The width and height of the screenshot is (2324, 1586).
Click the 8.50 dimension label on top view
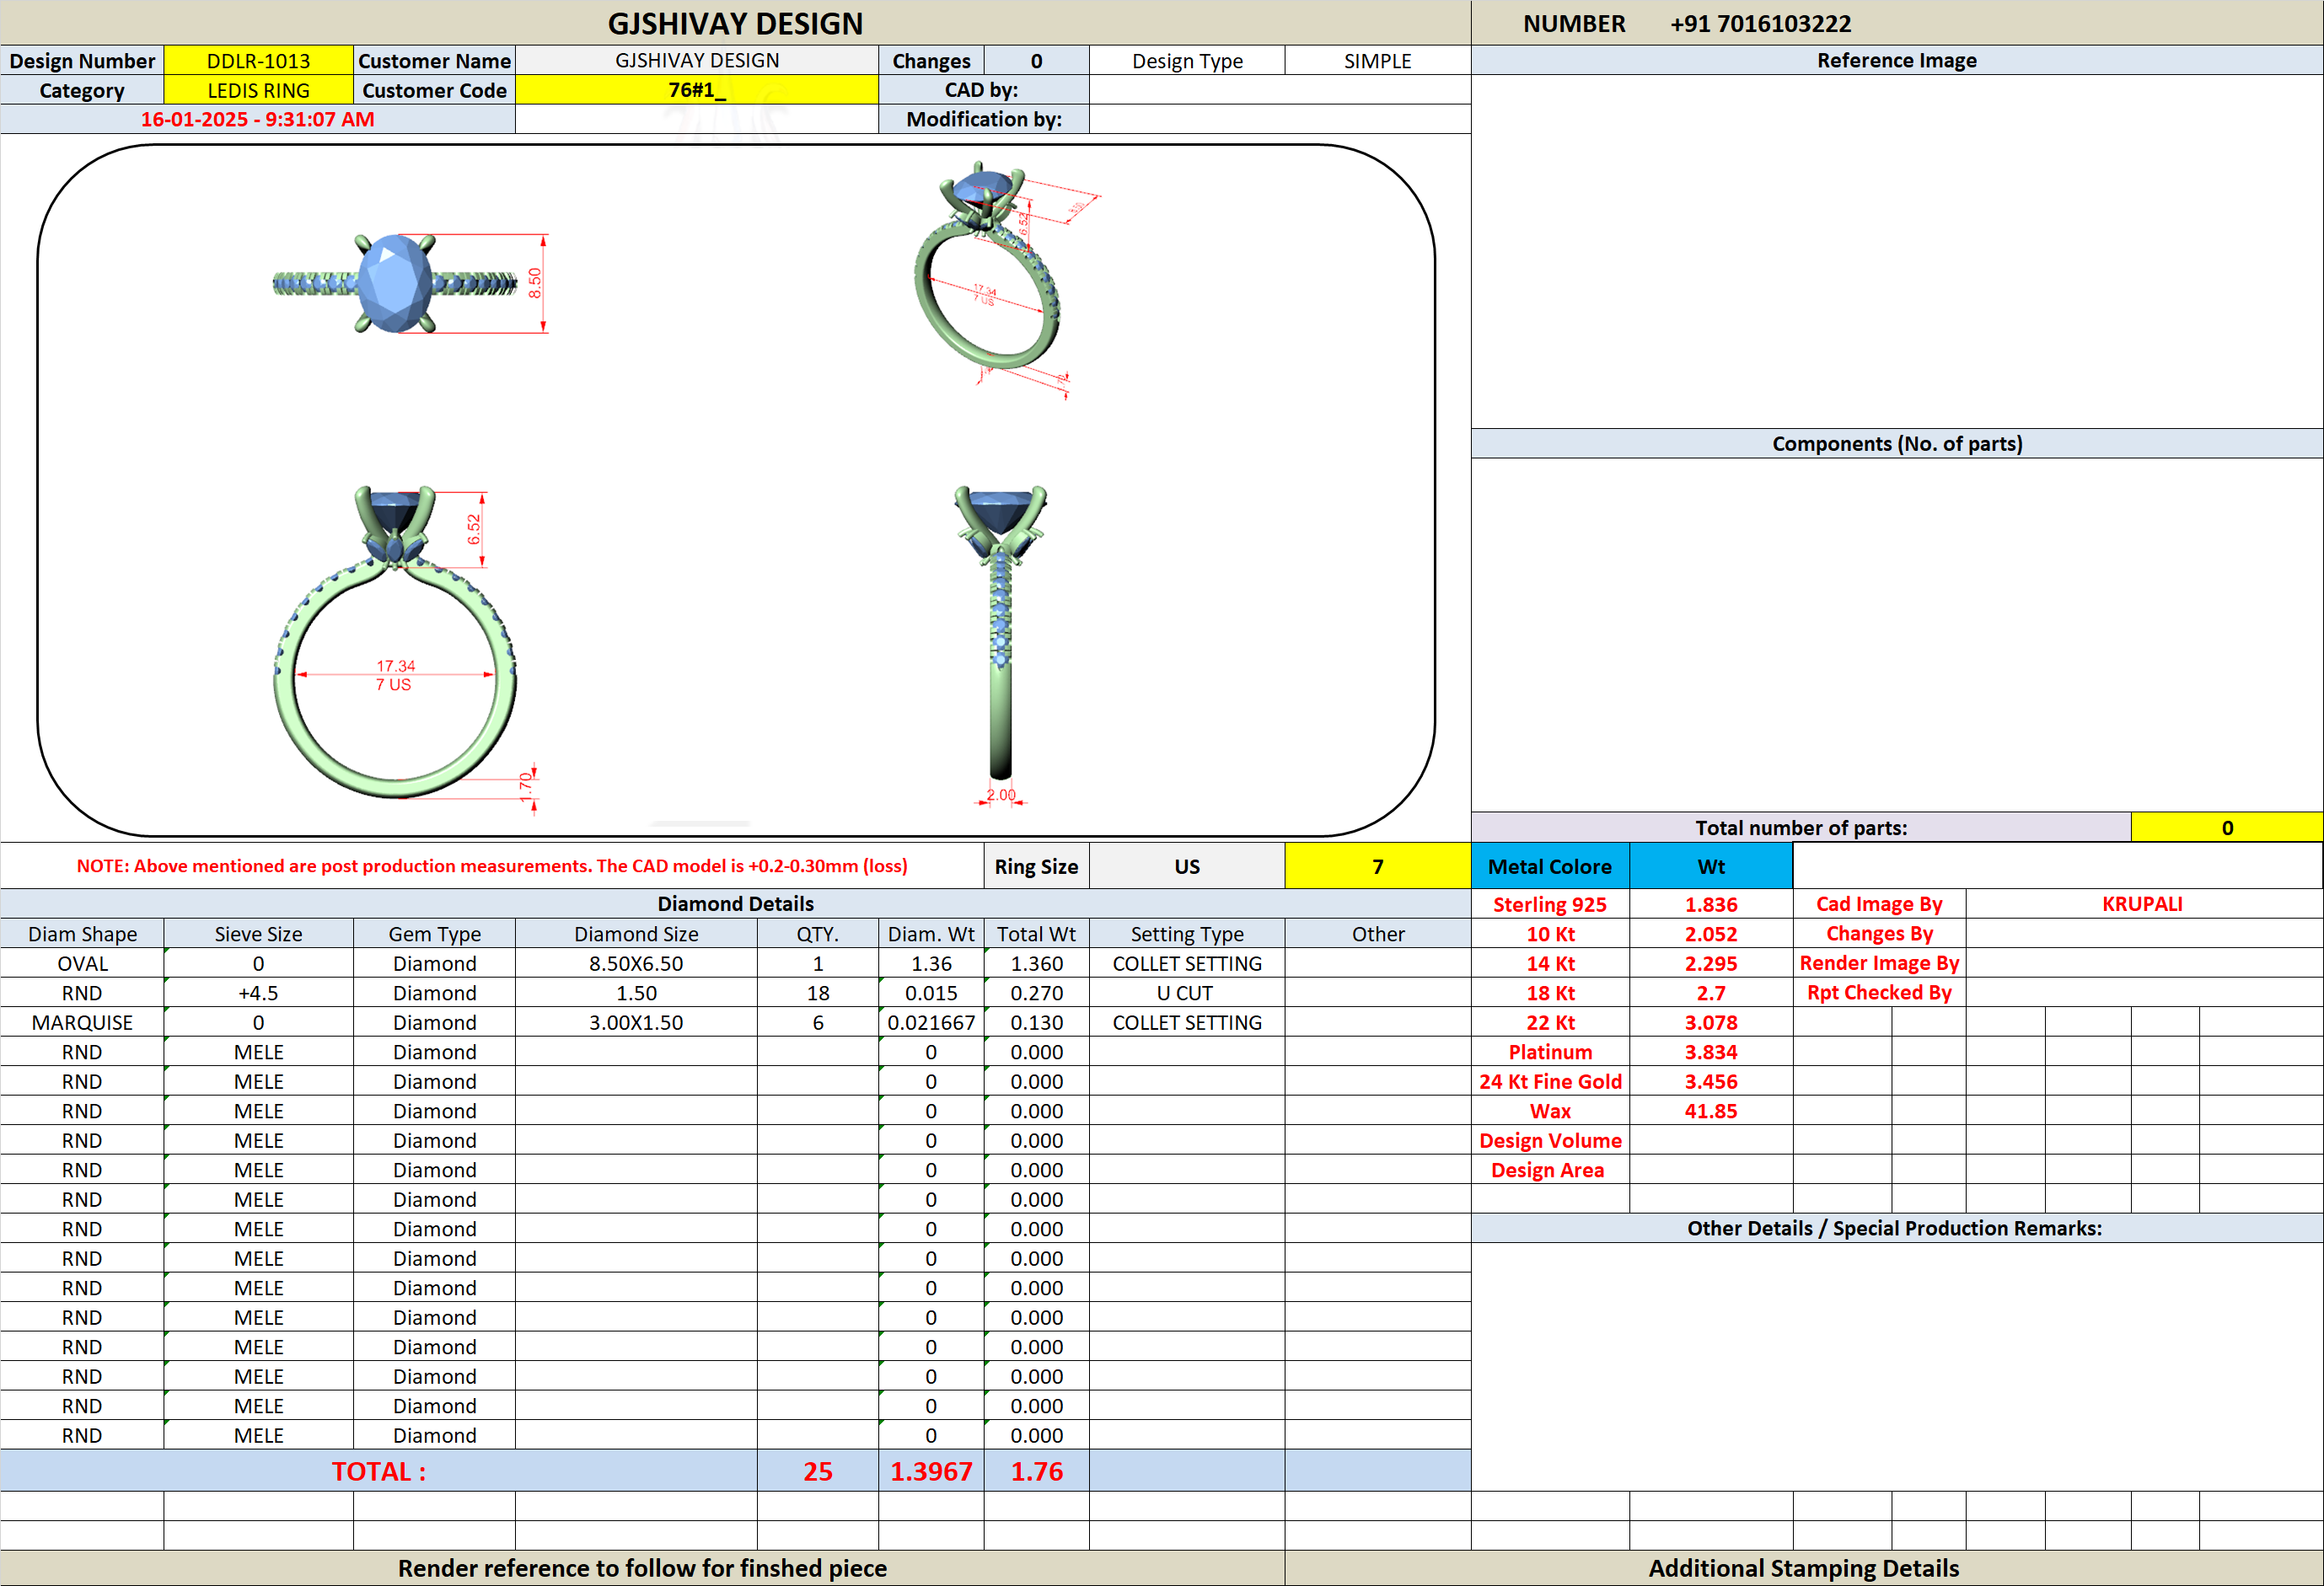point(535,283)
